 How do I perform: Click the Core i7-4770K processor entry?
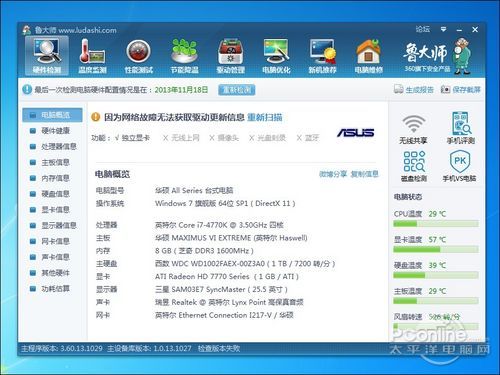(x=219, y=225)
